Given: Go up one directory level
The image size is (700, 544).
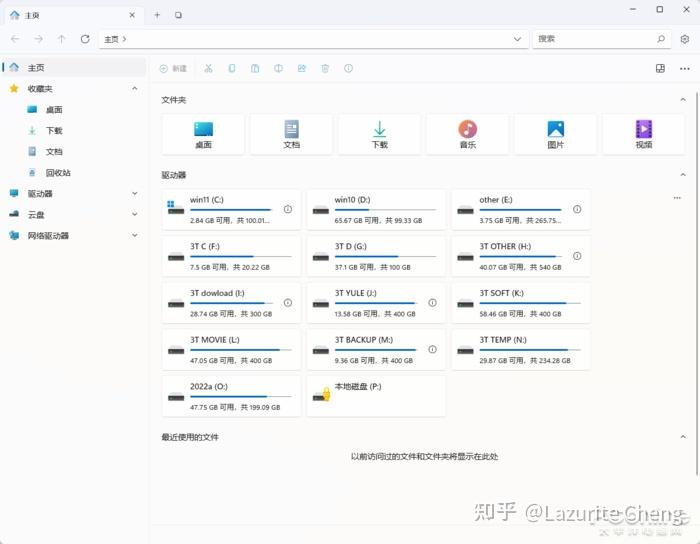Looking at the screenshot, I should [x=62, y=39].
